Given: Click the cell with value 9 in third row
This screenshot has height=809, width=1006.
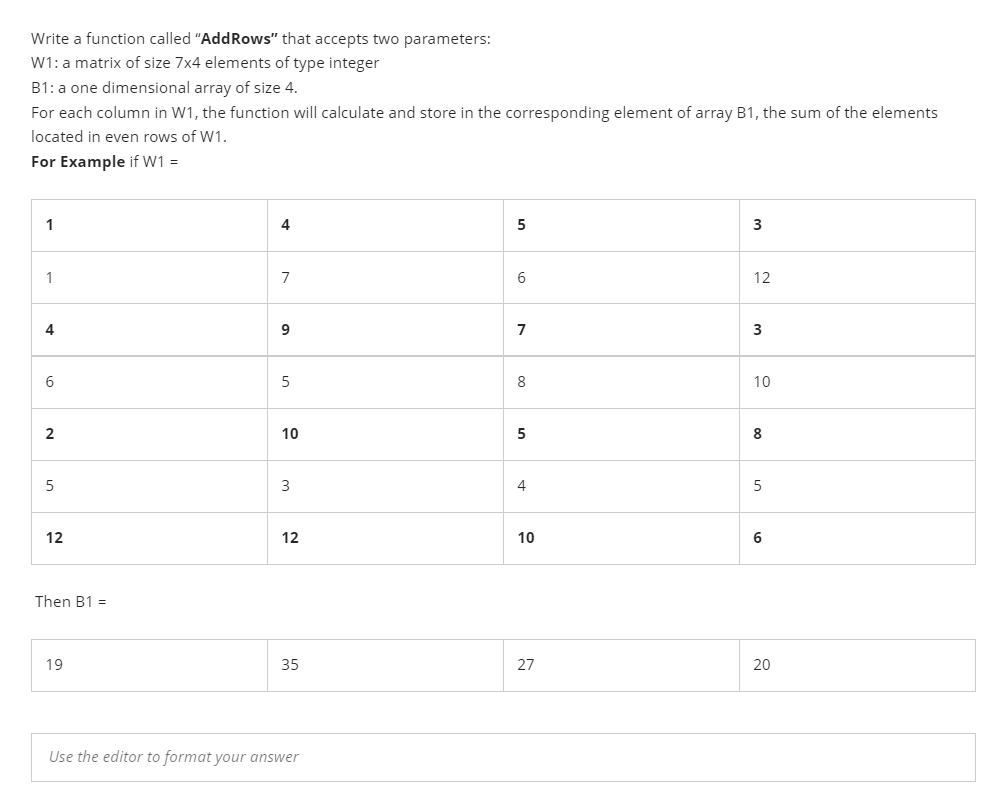Looking at the screenshot, I should [384, 329].
